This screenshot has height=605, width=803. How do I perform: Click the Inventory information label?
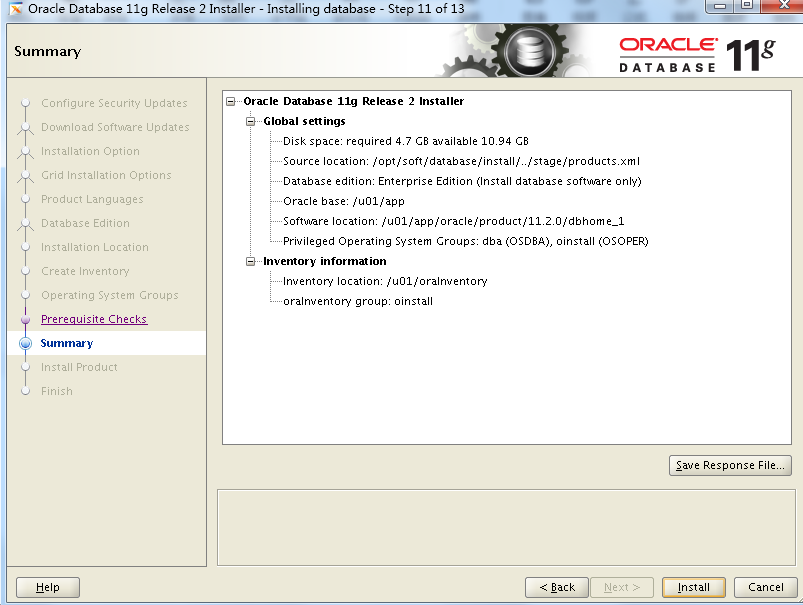pyautogui.click(x=325, y=261)
